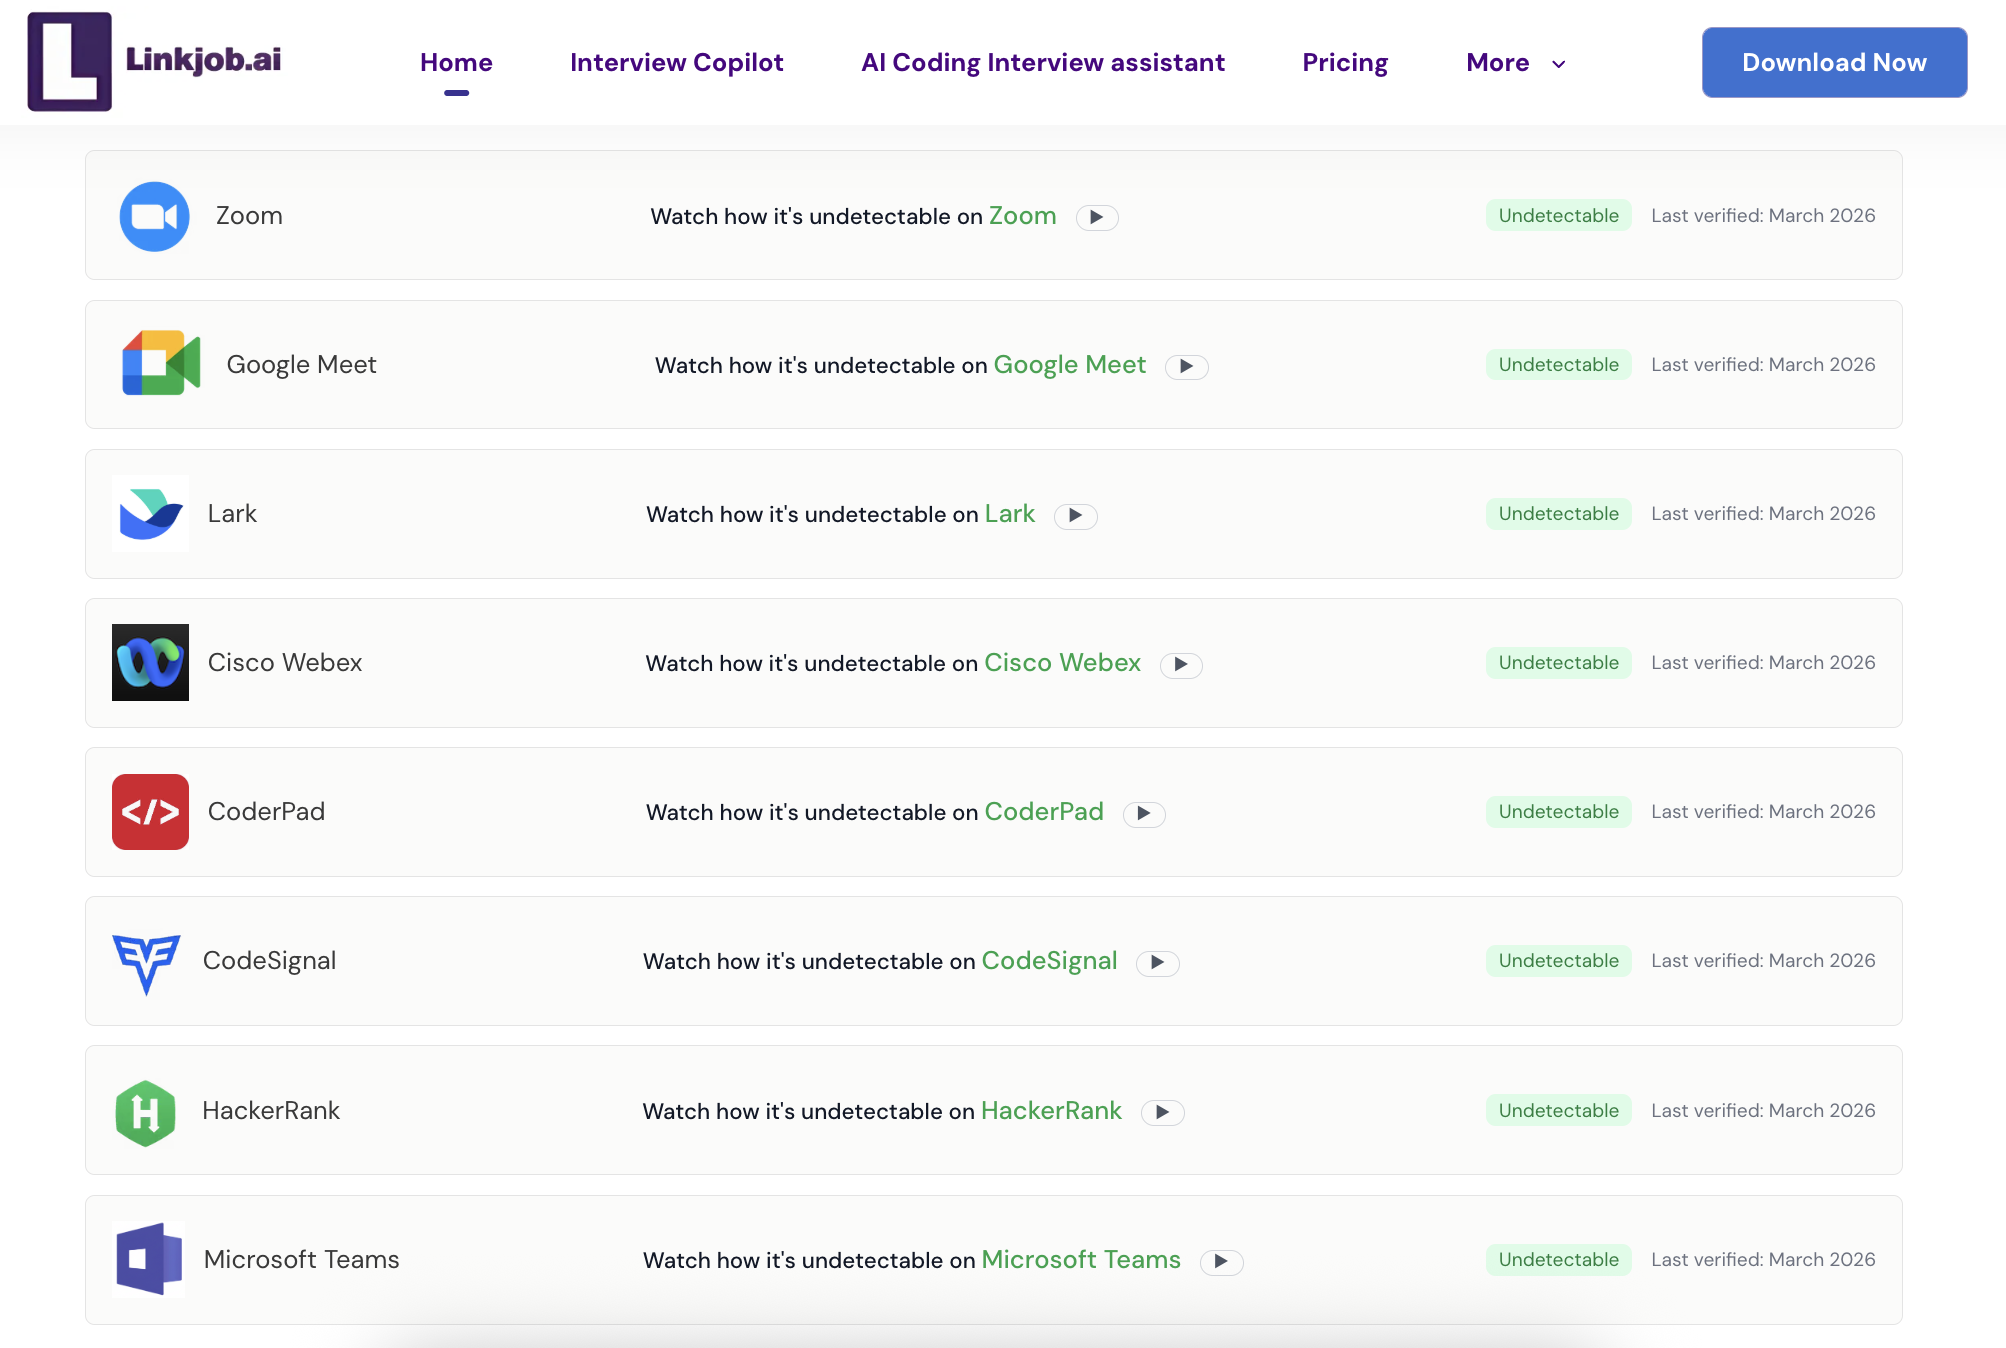Click the Microsoft Teams logo icon
Viewport: 2006px width, 1348px height.
point(149,1259)
